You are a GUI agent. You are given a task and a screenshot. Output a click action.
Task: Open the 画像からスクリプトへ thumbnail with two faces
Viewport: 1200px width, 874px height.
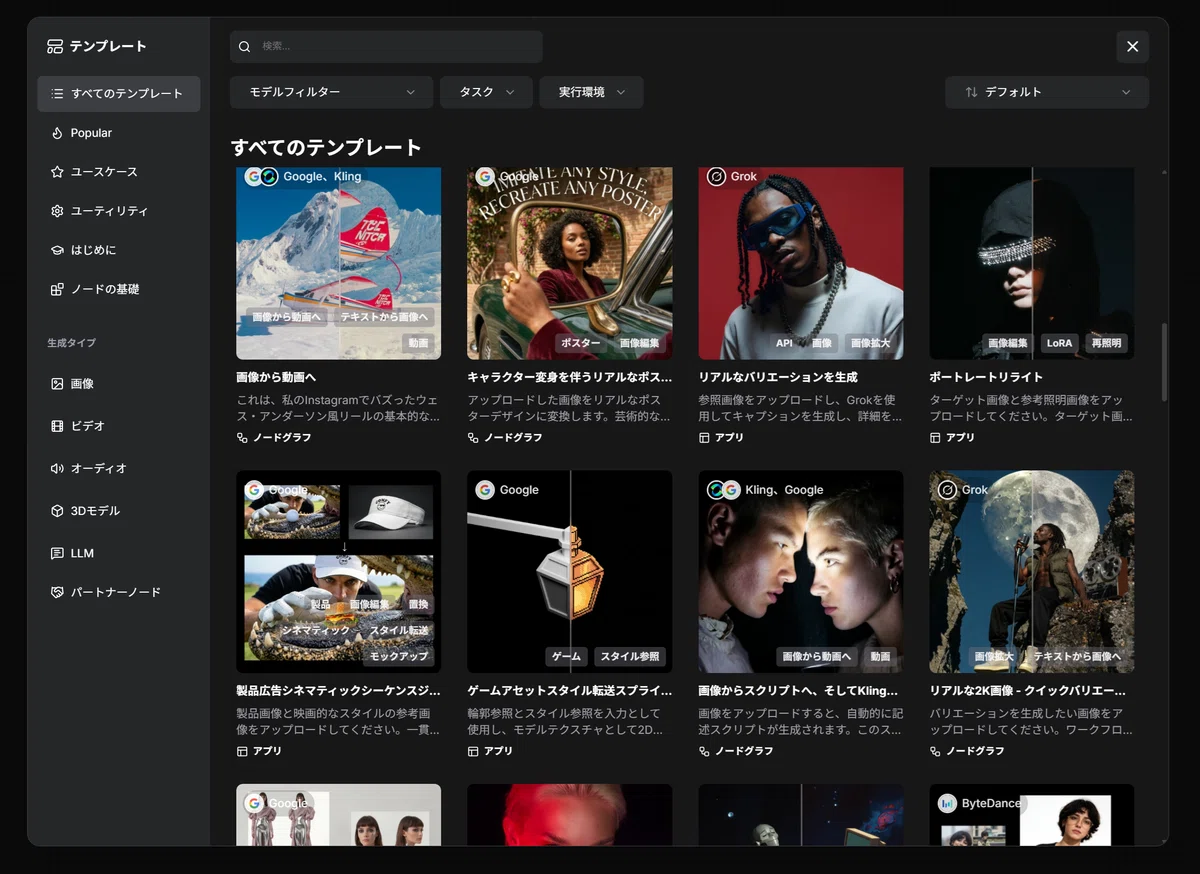pos(801,572)
